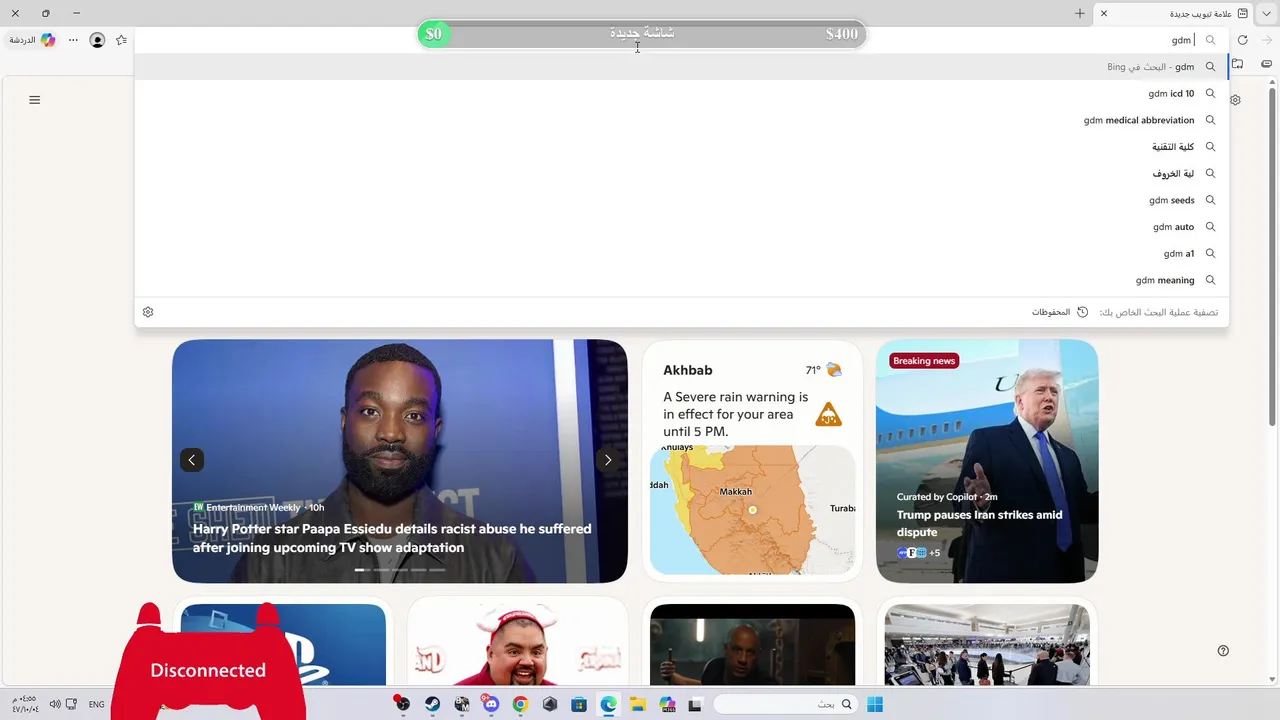The height and width of the screenshot is (720, 1280).
Task: Open the browser profile icon
Action: (x=97, y=40)
